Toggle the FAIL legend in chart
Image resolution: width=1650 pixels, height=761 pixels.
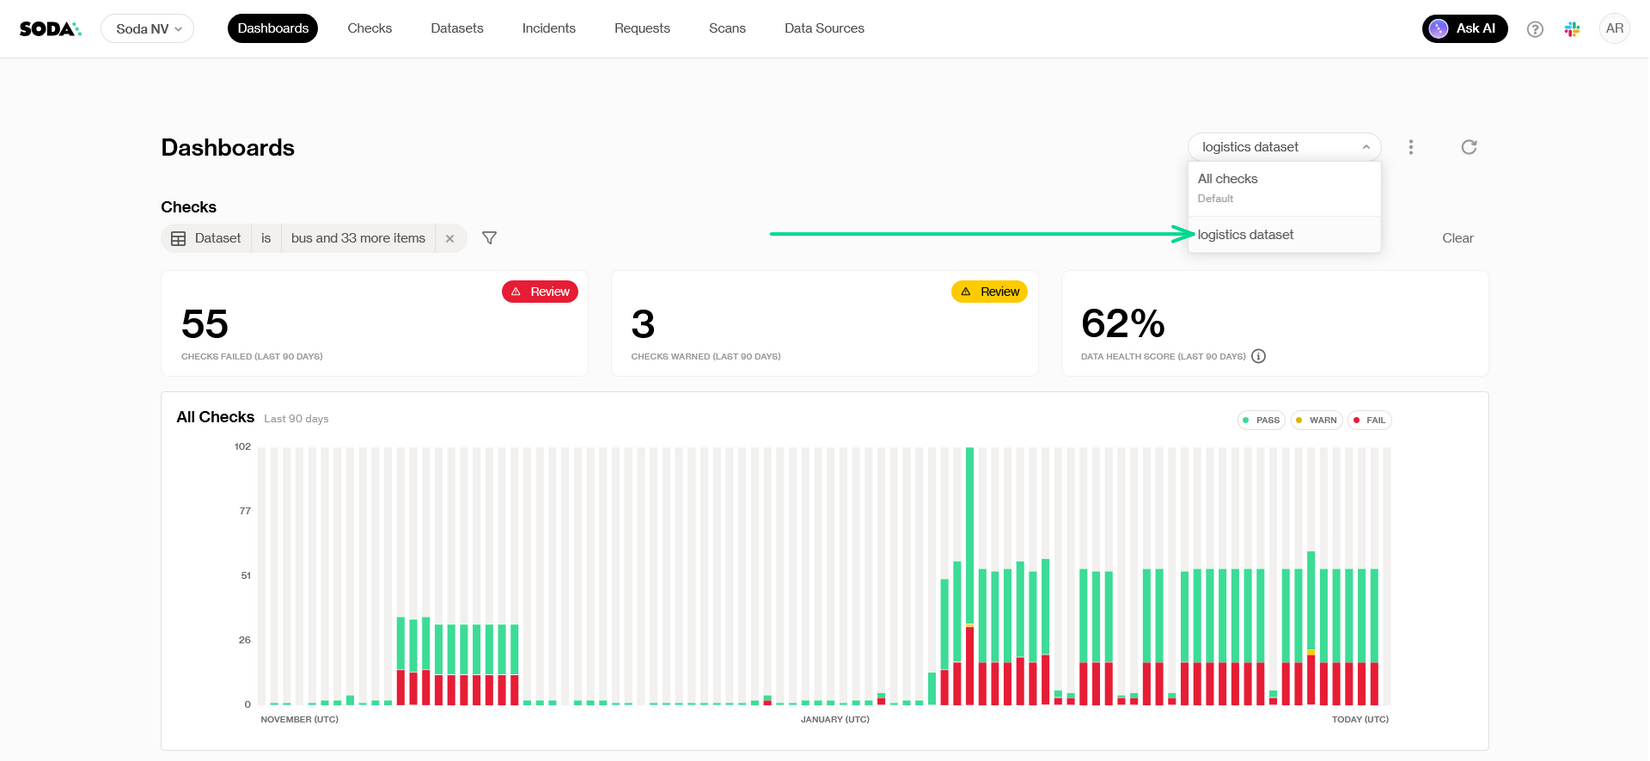tap(1369, 420)
